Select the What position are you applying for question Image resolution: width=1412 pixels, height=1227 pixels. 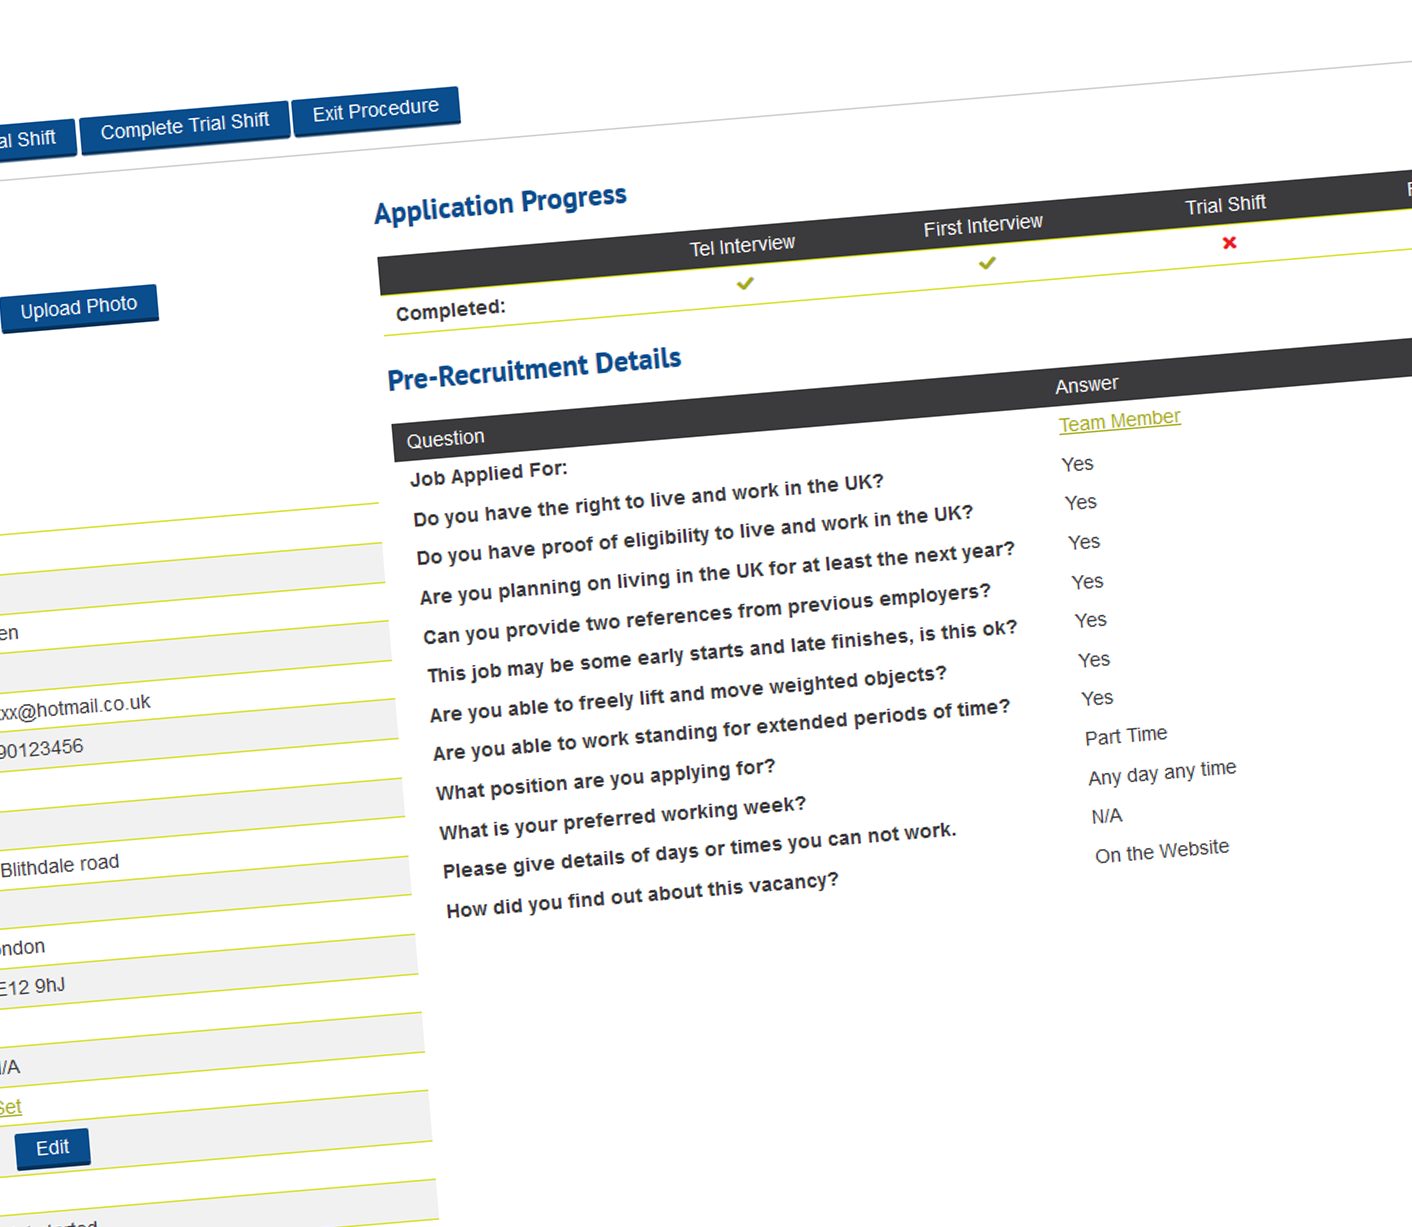point(605,780)
